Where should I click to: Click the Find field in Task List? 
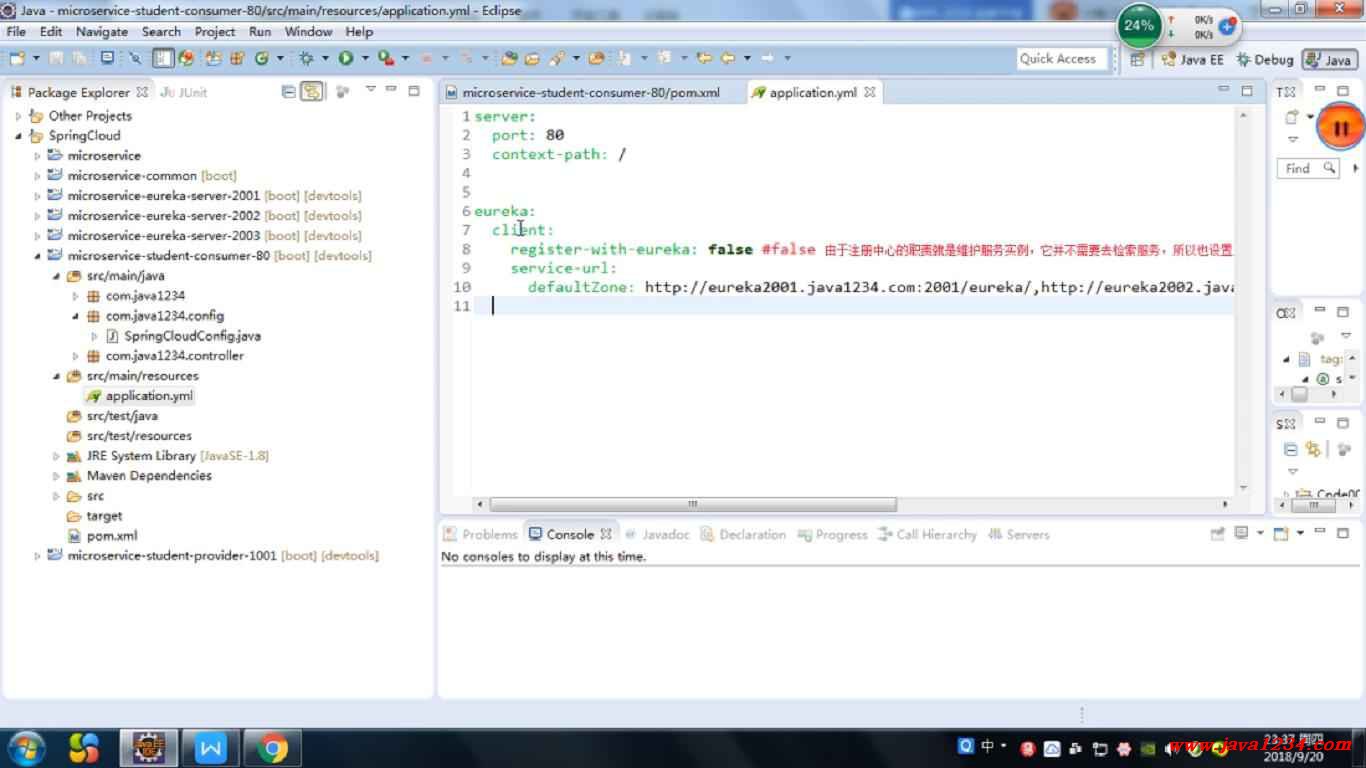1308,168
